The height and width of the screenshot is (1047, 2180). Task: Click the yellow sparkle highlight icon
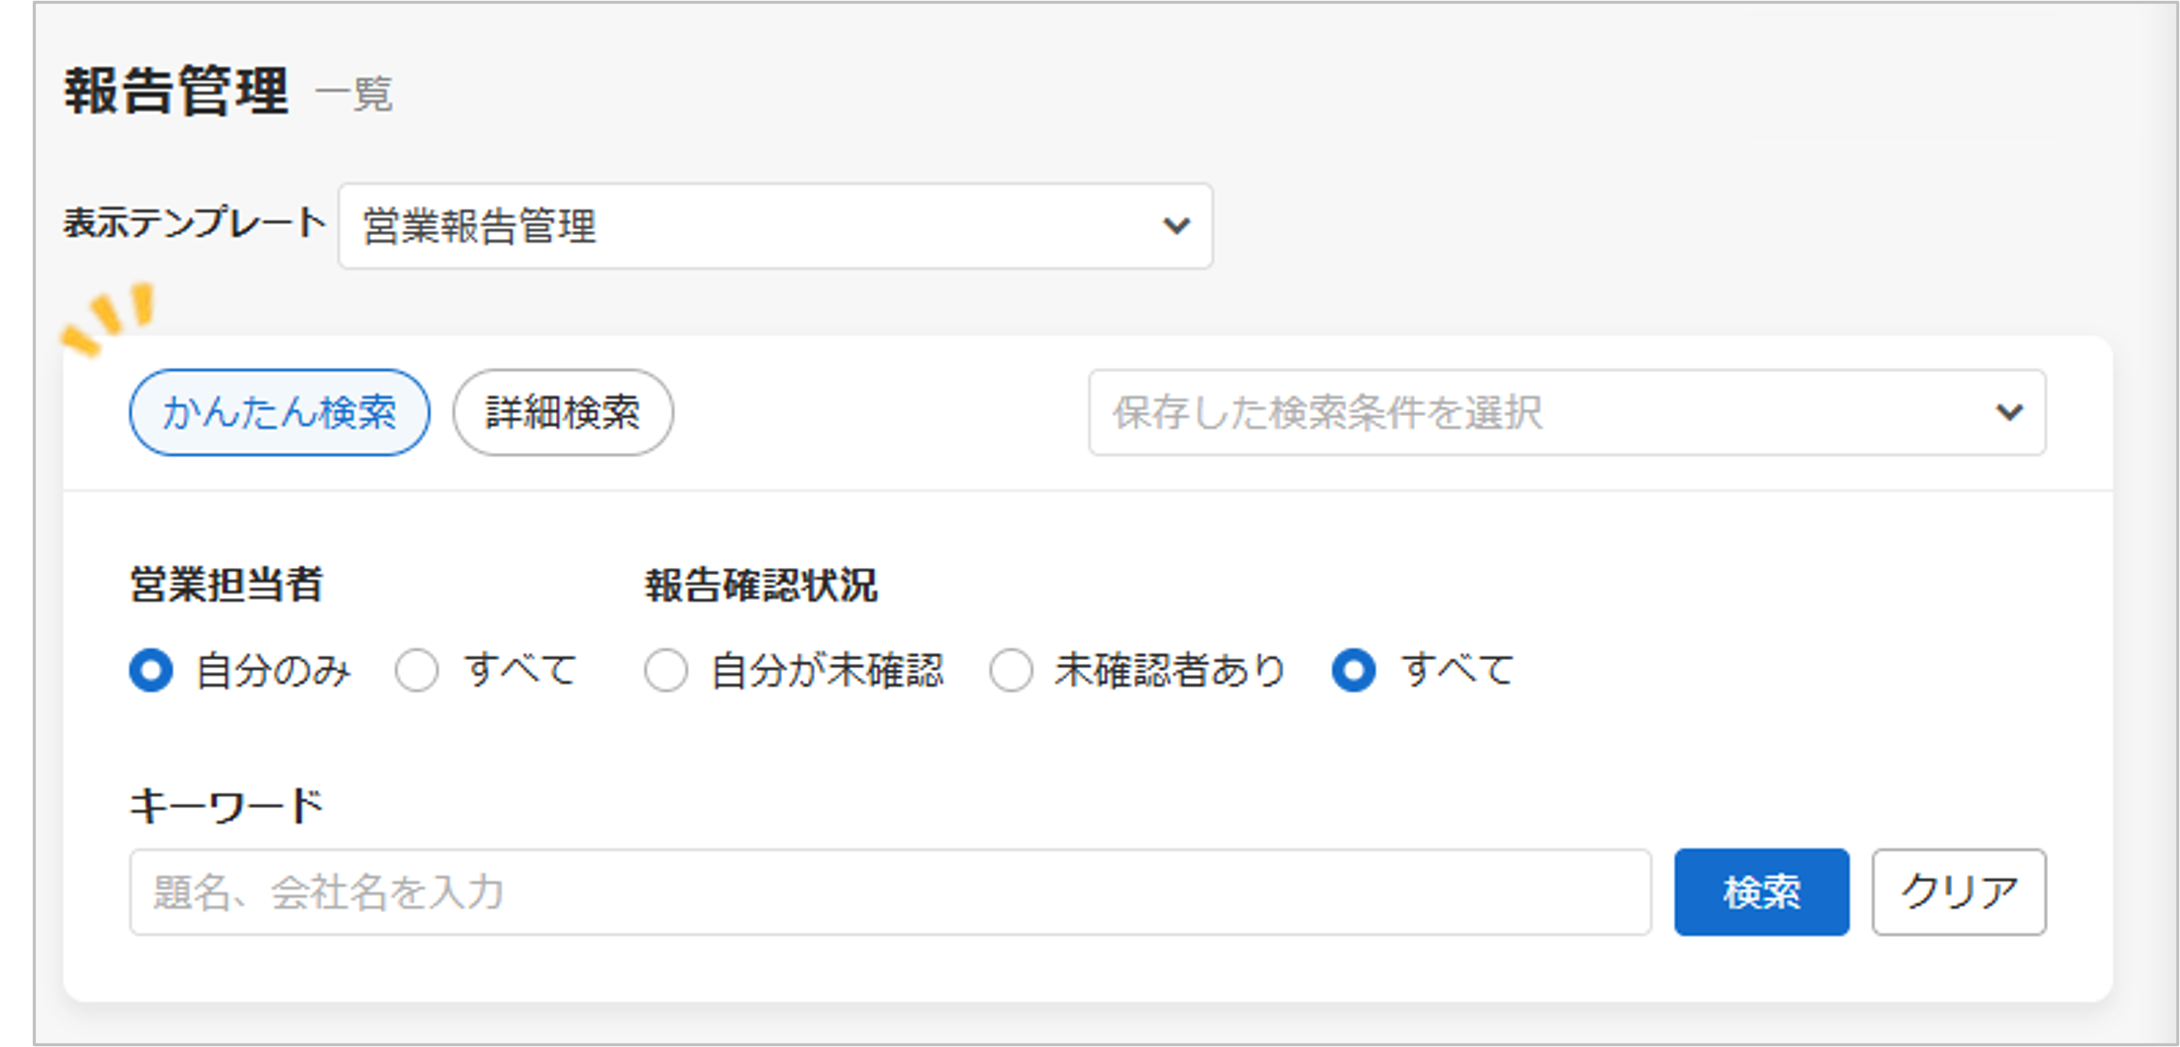point(108,319)
